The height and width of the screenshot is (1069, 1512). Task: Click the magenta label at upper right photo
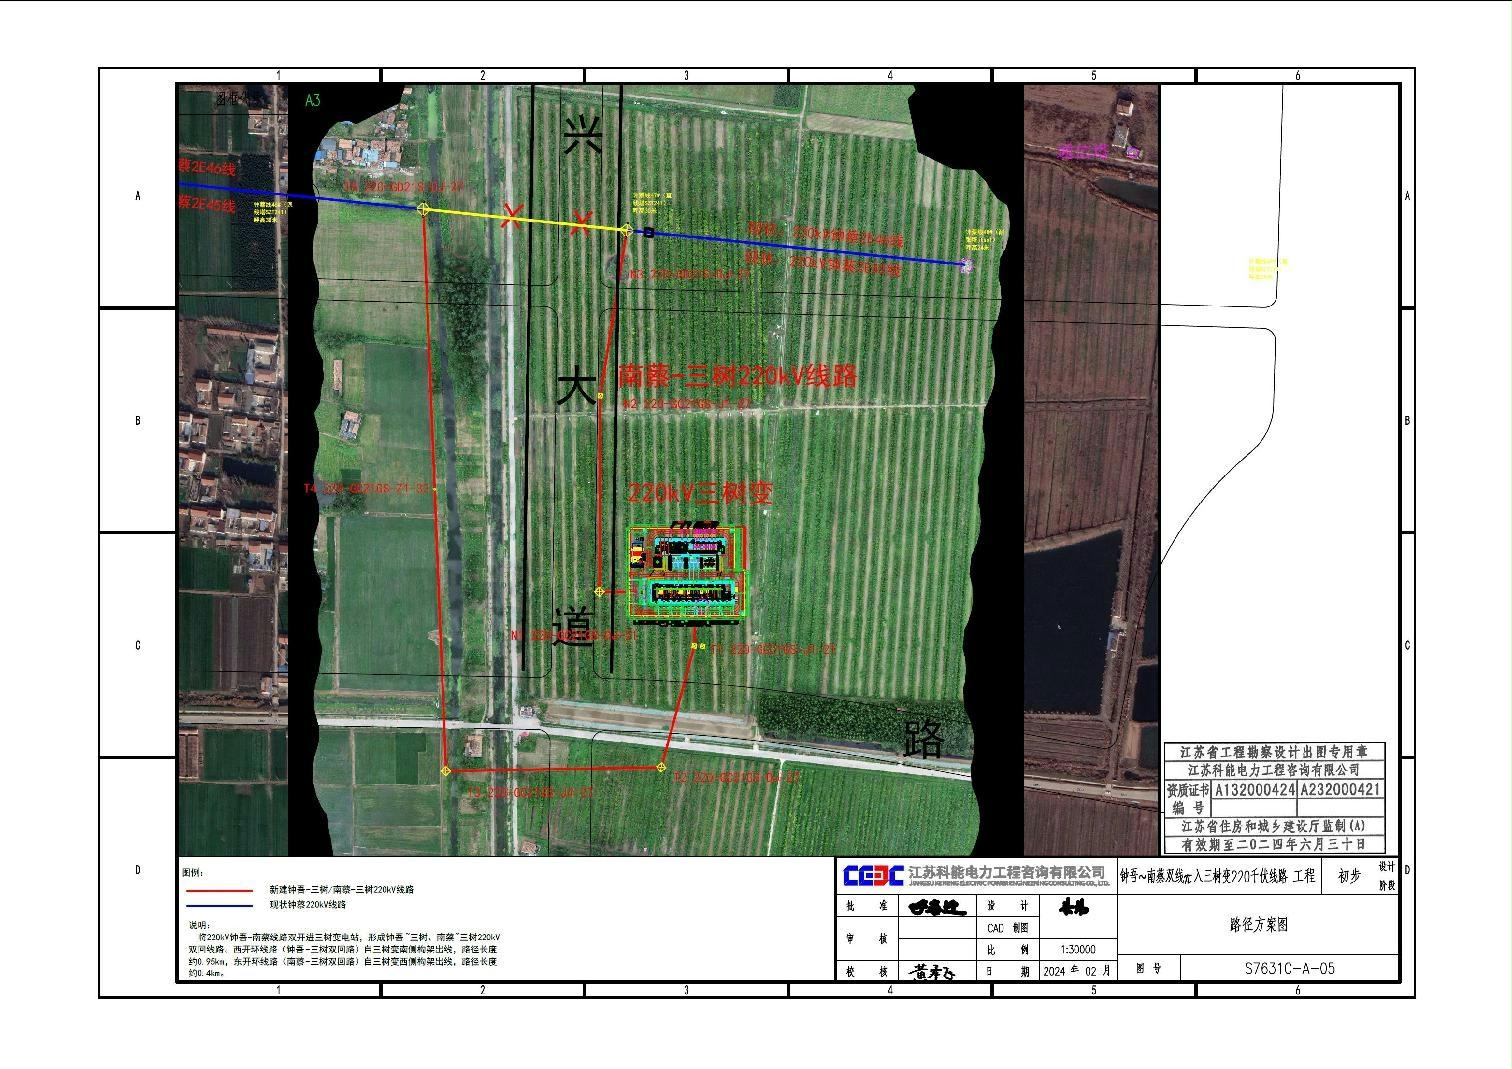pyautogui.click(x=1083, y=152)
